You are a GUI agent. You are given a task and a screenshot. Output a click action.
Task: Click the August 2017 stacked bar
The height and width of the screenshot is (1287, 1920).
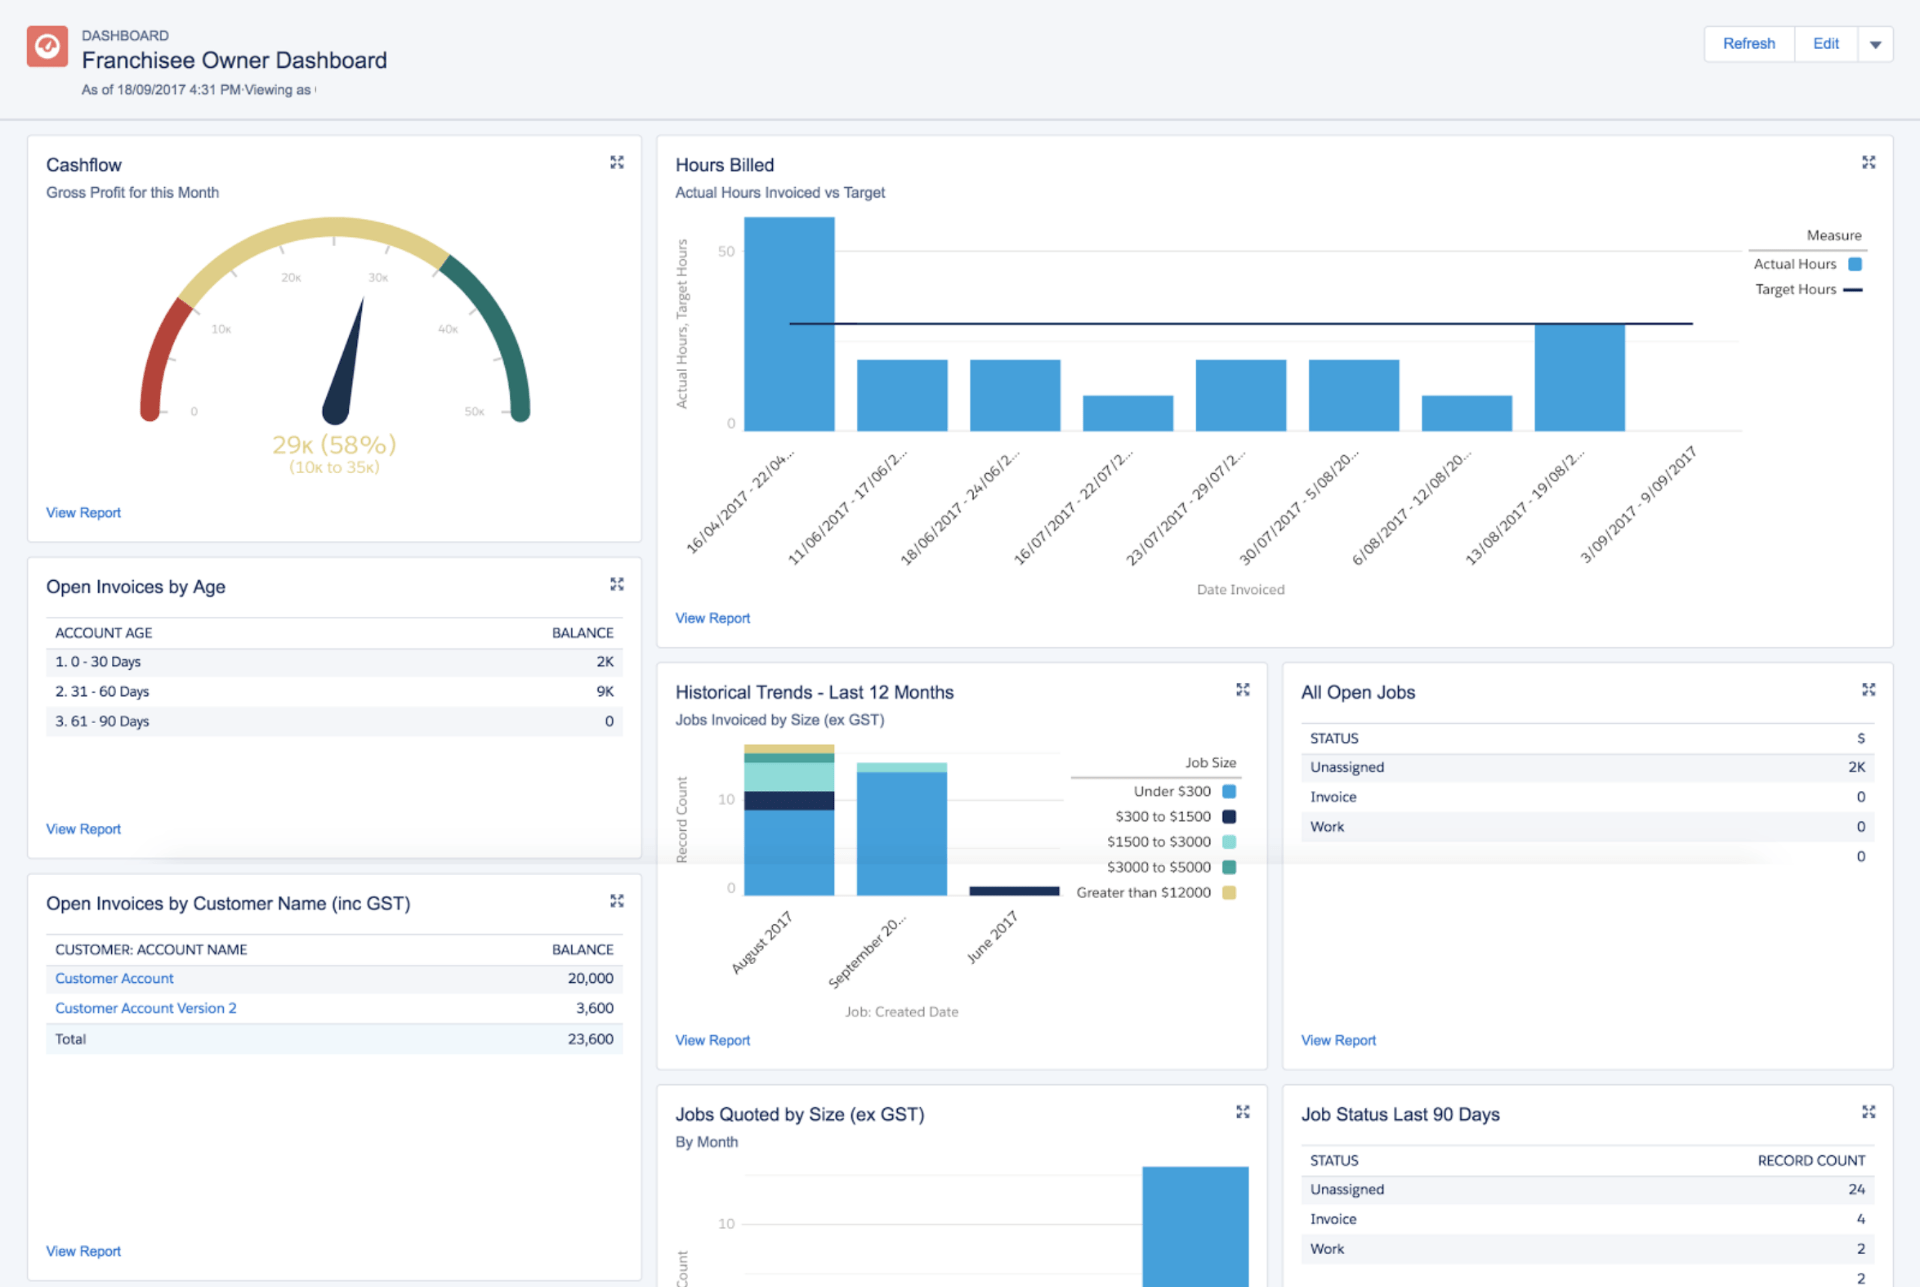tap(789, 820)
